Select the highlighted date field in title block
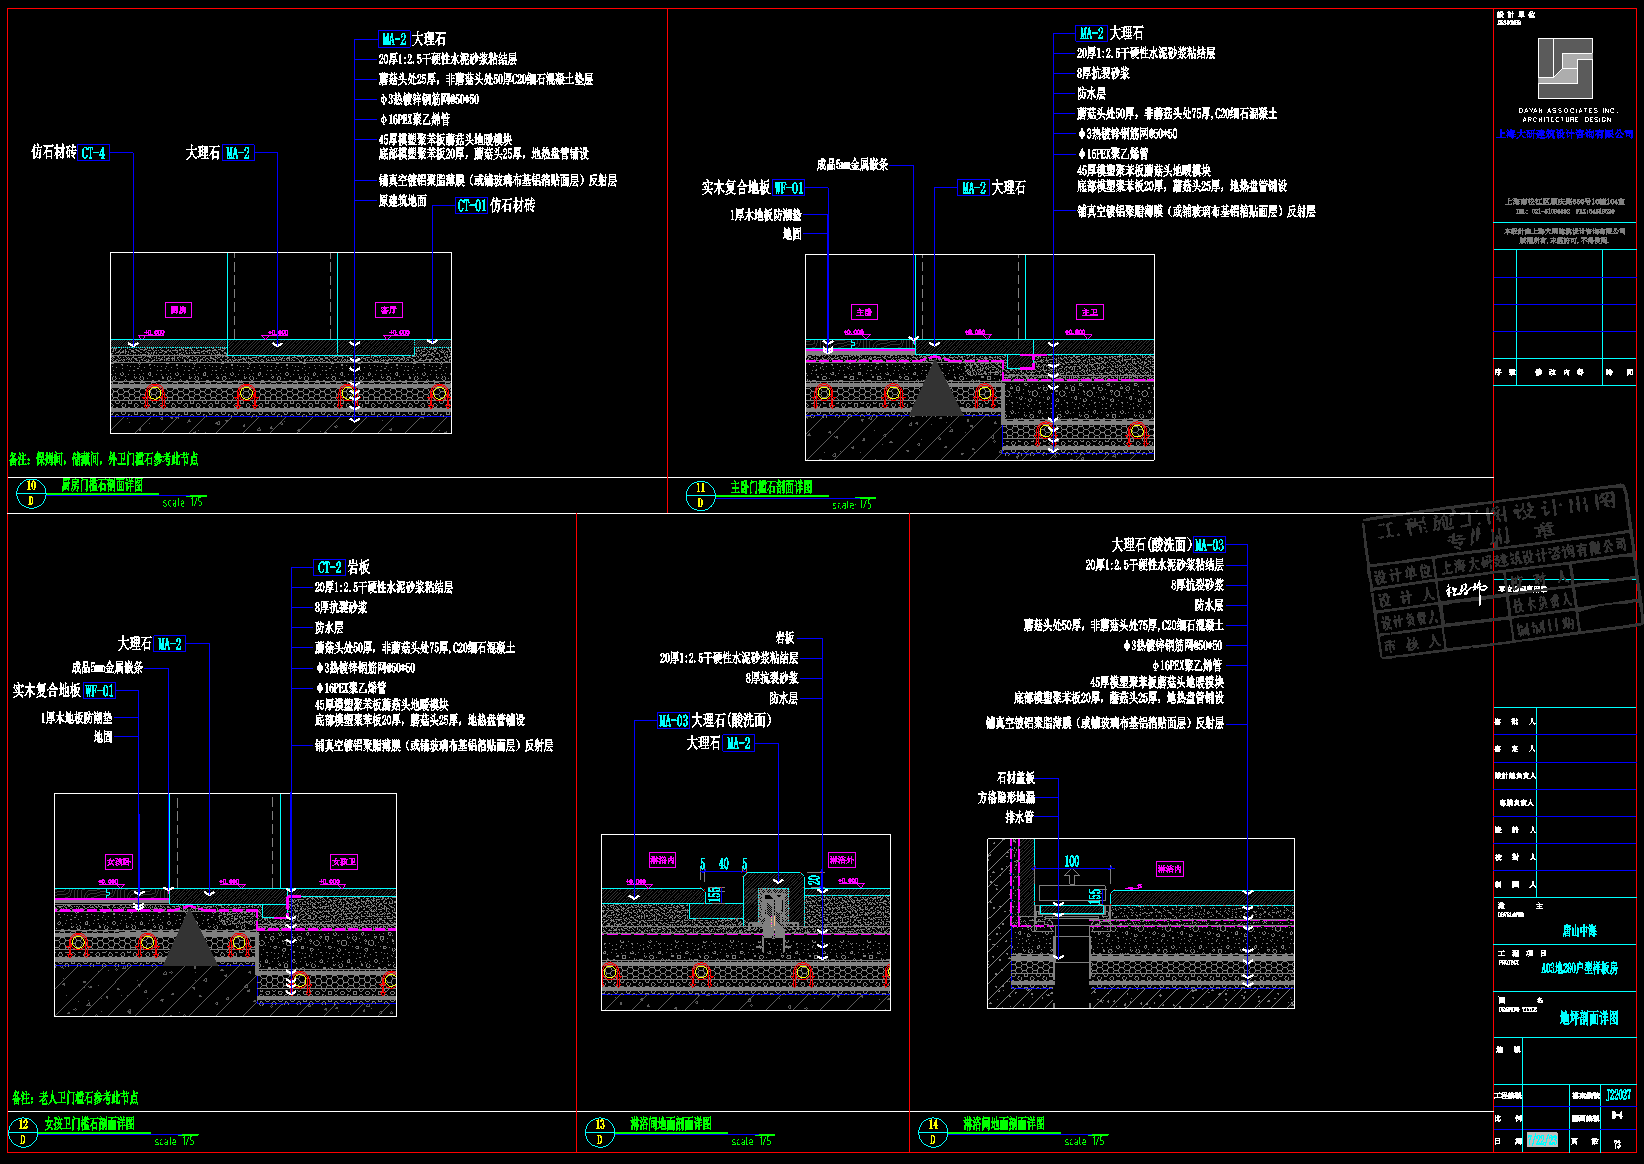The height and width of the screenshot is (1164, 1644). (1542, 1140)
